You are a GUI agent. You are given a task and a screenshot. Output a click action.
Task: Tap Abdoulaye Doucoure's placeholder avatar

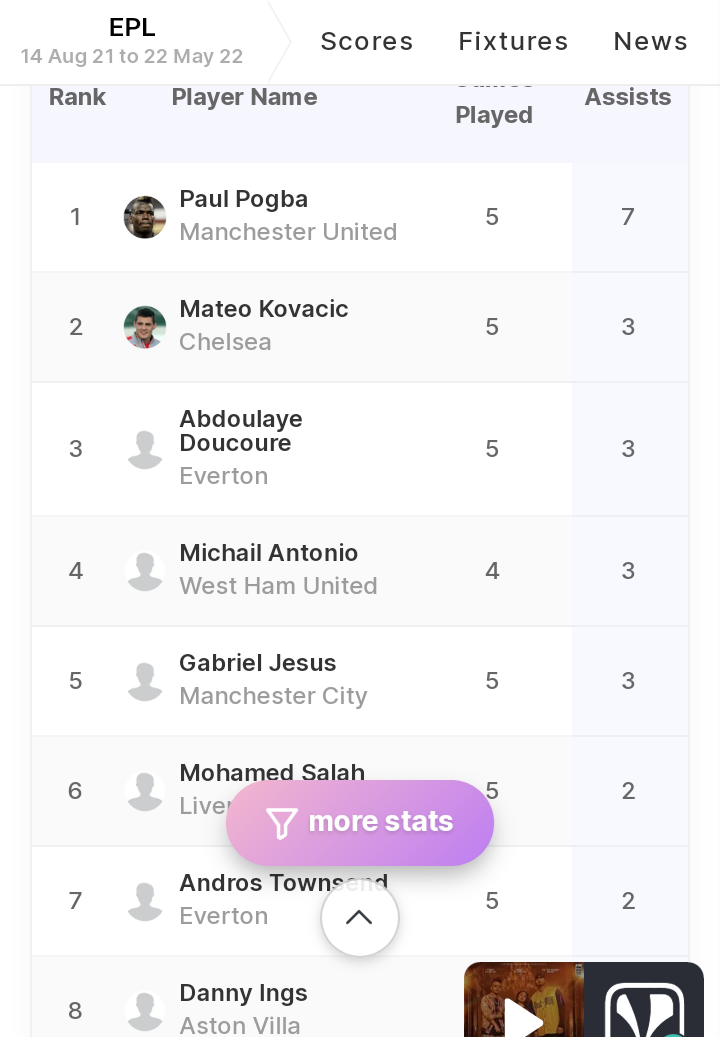[x=144, y=449]
